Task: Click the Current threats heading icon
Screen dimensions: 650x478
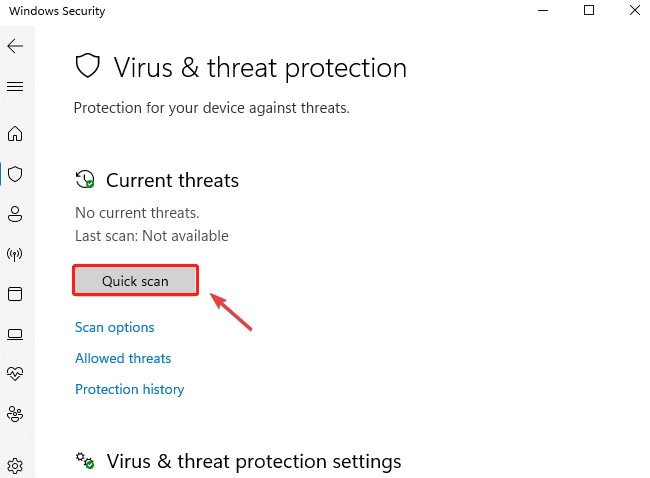Action: coord(85,180)
